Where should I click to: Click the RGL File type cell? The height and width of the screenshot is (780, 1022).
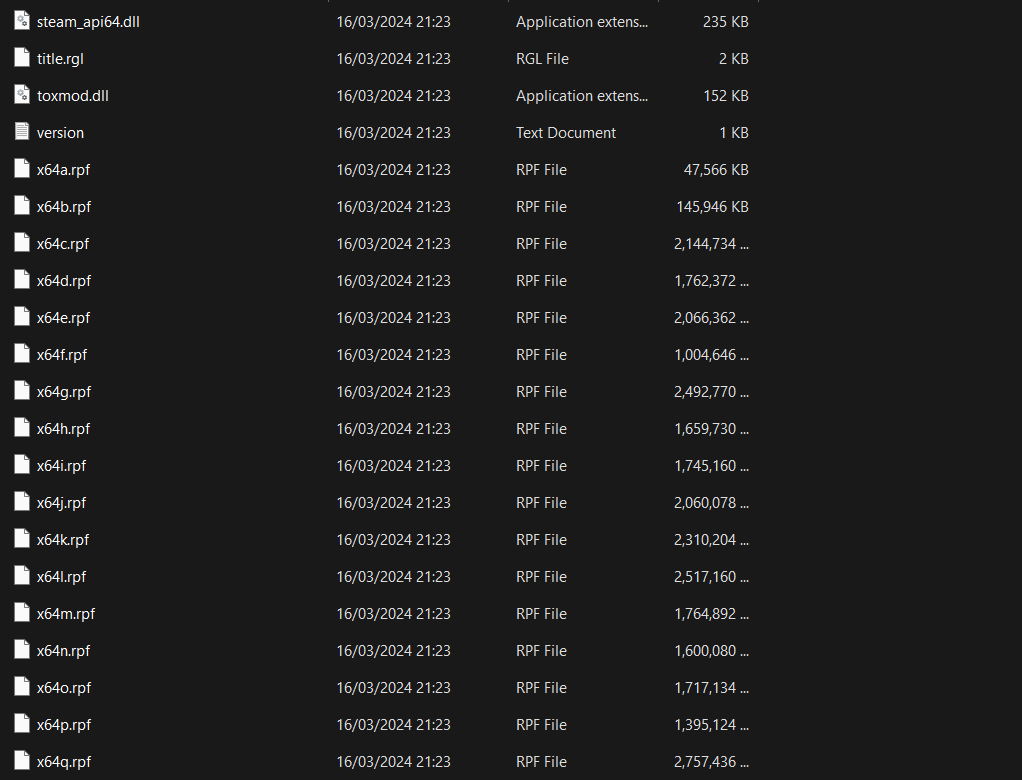tap(542, 59)
